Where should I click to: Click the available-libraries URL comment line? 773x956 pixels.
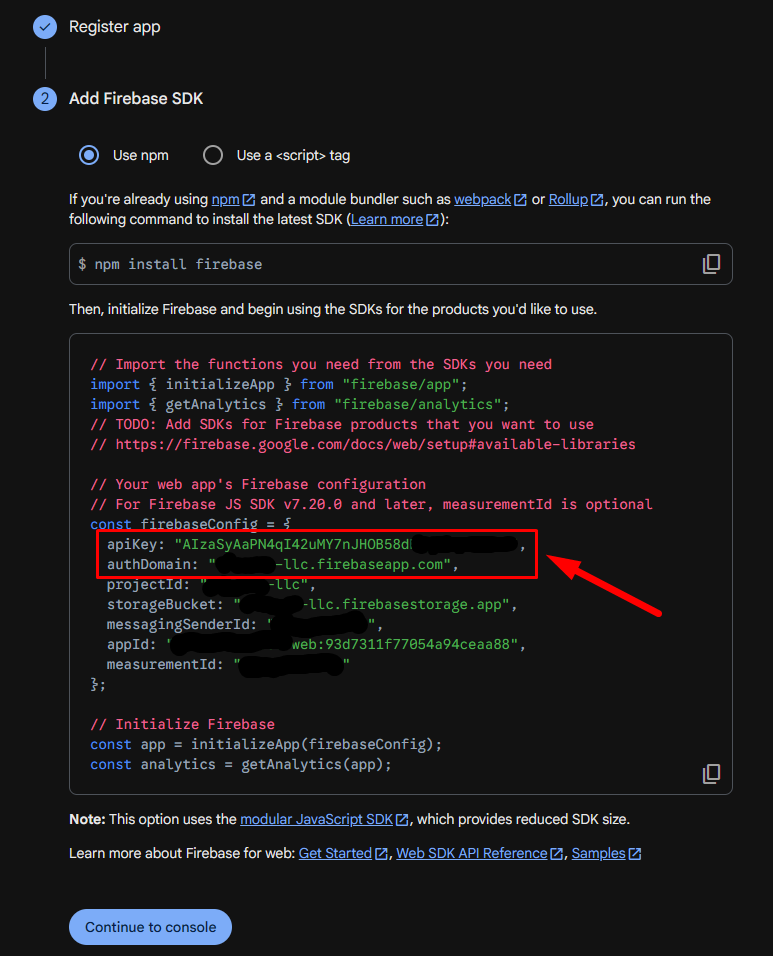click(x=363, y=444)
